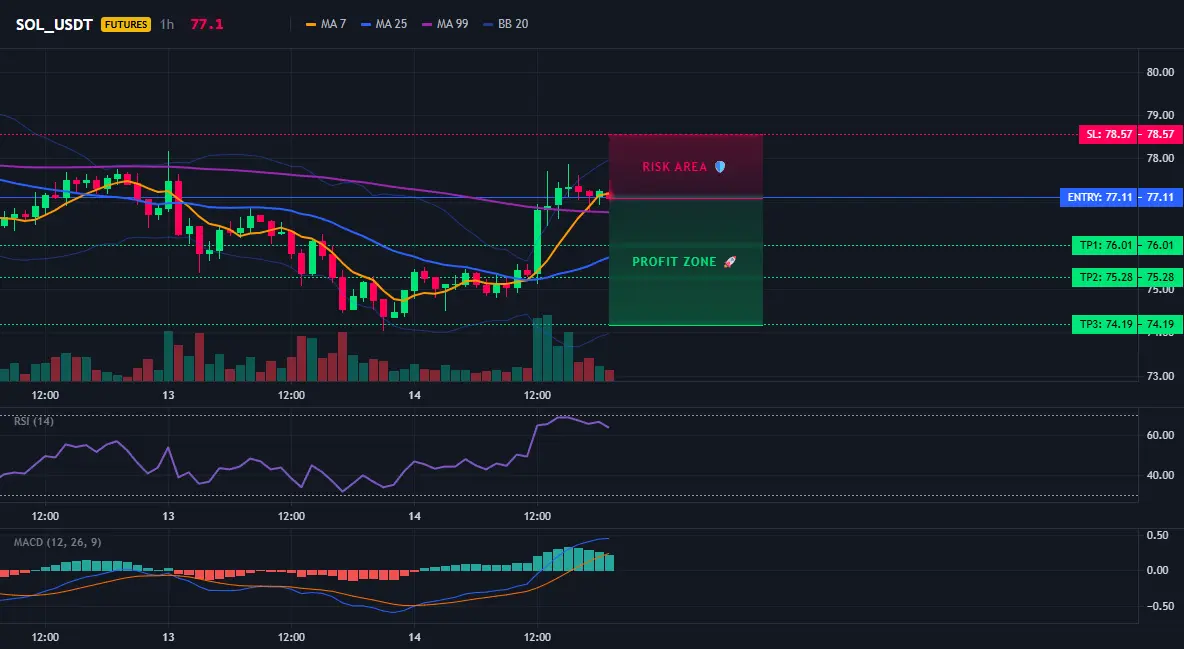
Task: Toggle the MA 99 legend entry
Action: coord(445,24)
